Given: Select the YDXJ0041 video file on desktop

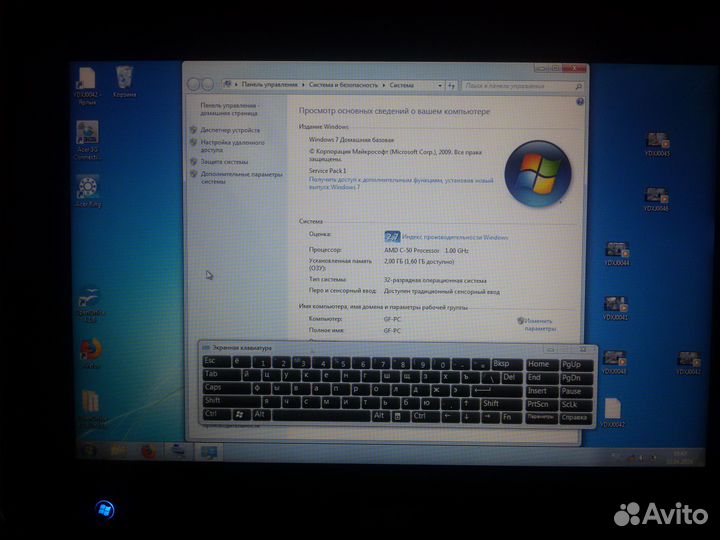Looking at the screenshot, I should click(x=615, y=308).
